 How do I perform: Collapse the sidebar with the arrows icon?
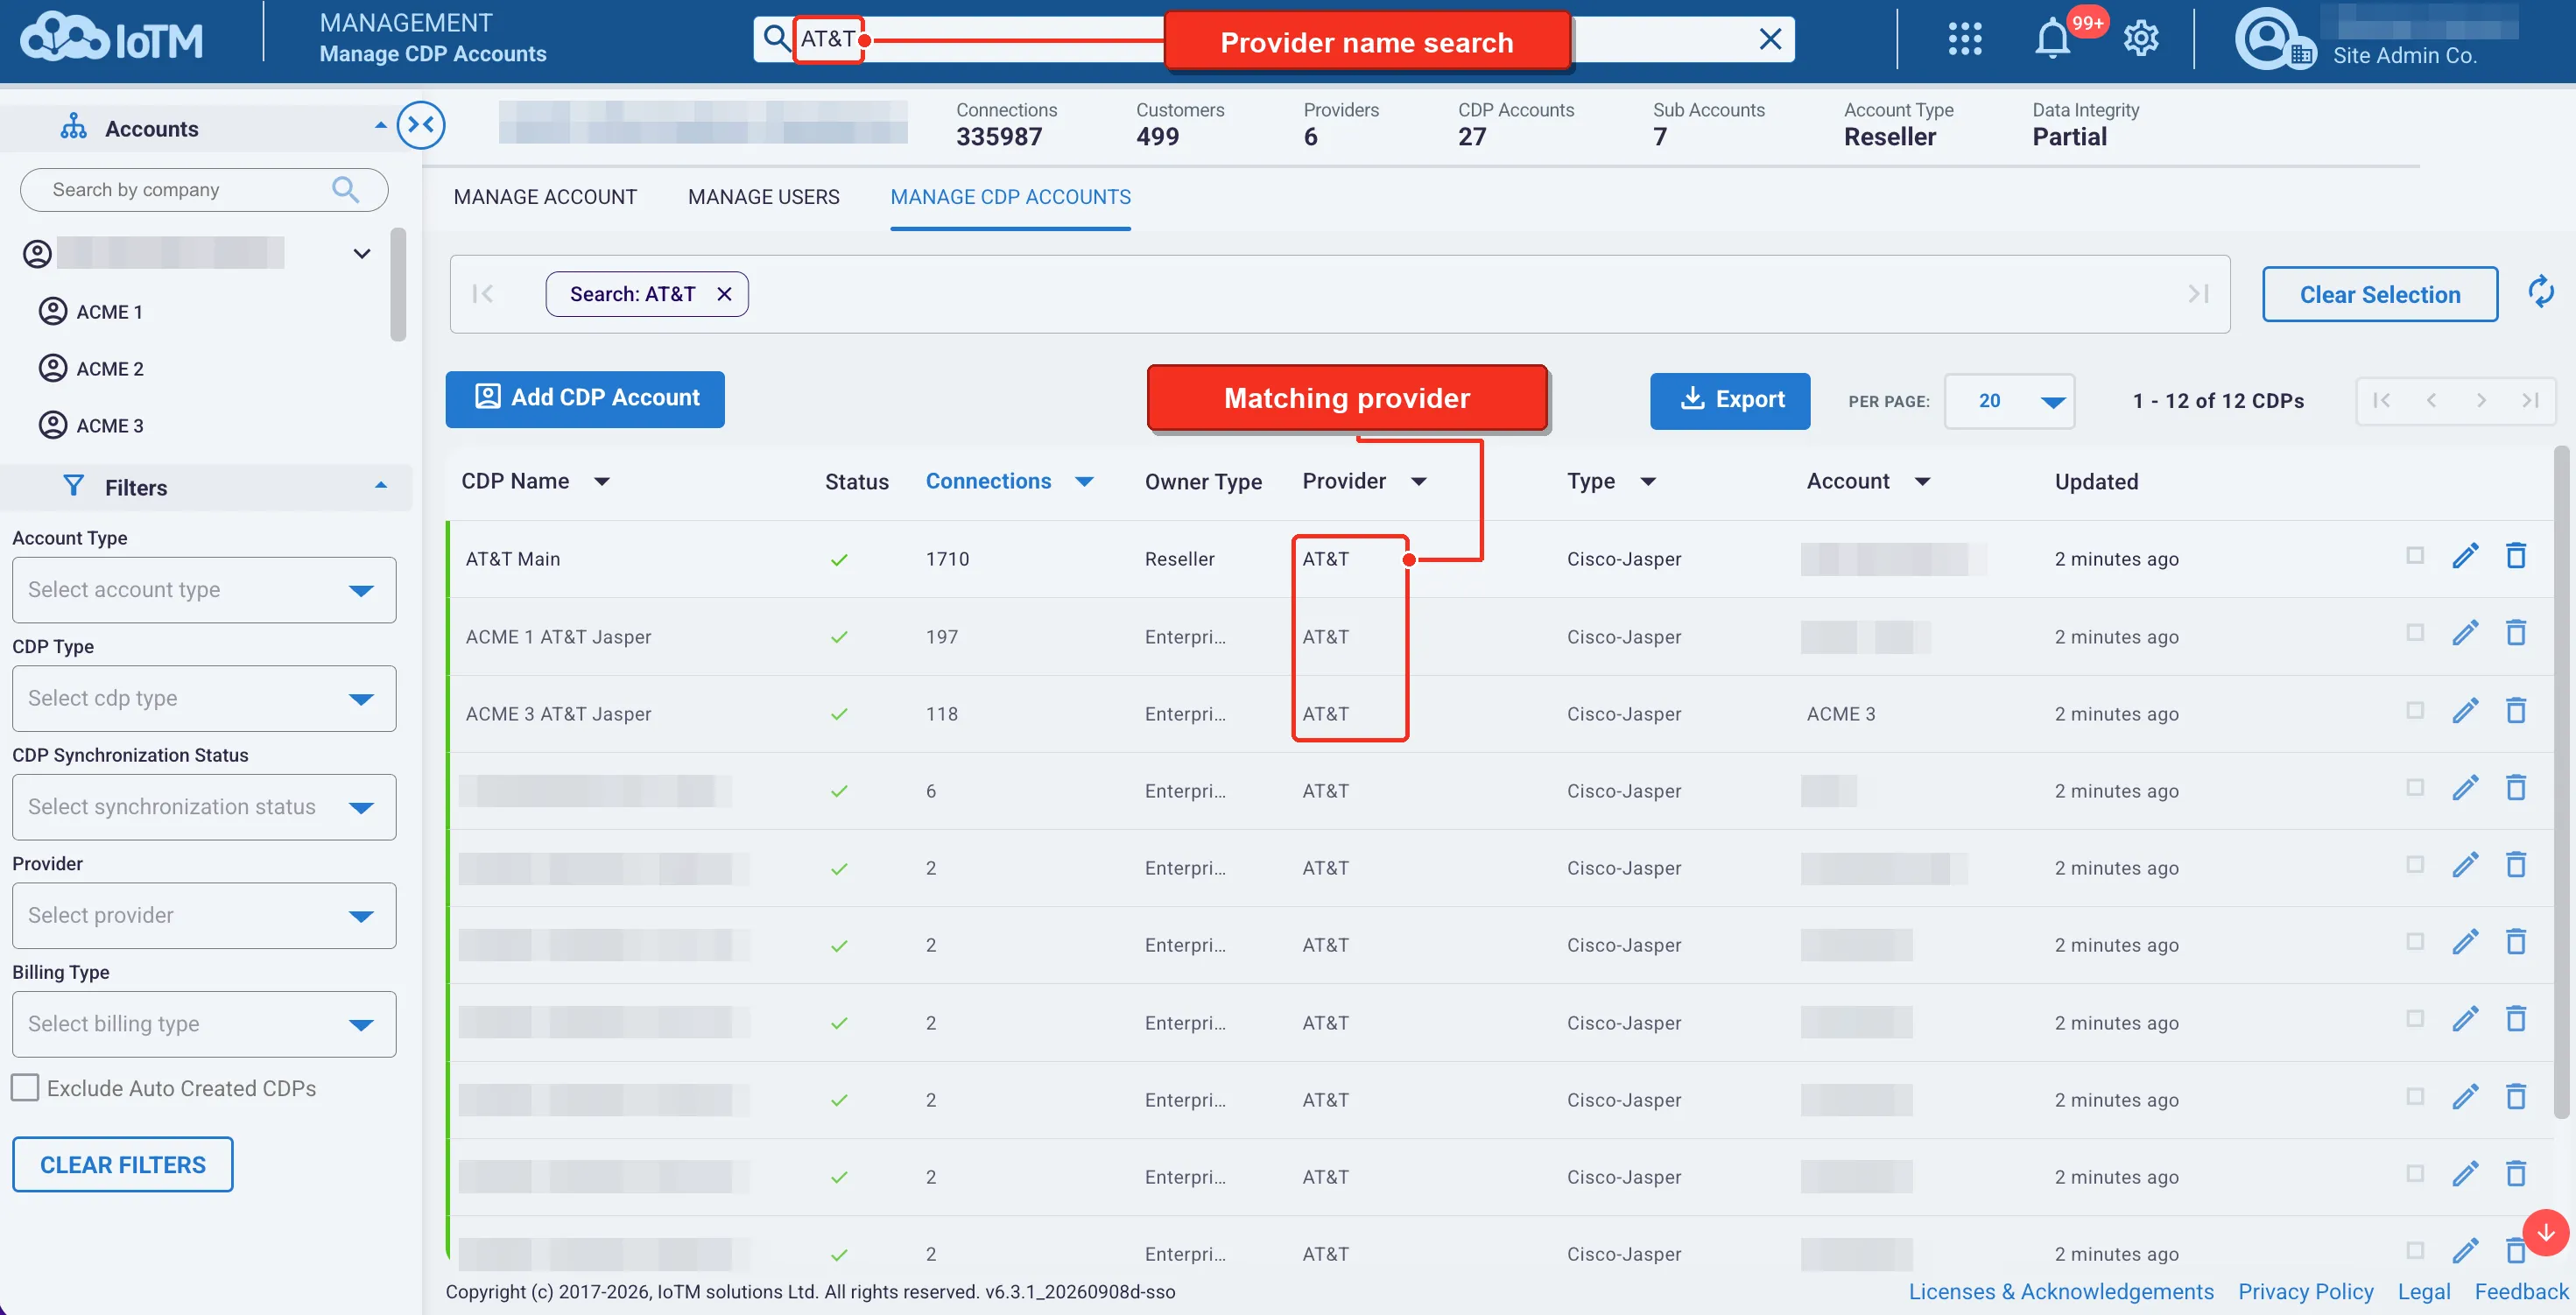[421, 125]
